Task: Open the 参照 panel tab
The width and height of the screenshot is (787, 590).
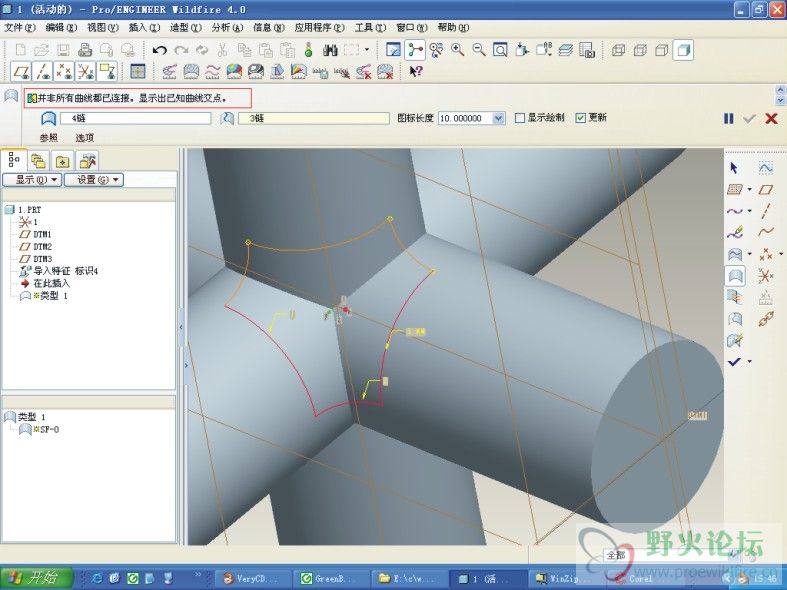Action: [x=49, y=137]
